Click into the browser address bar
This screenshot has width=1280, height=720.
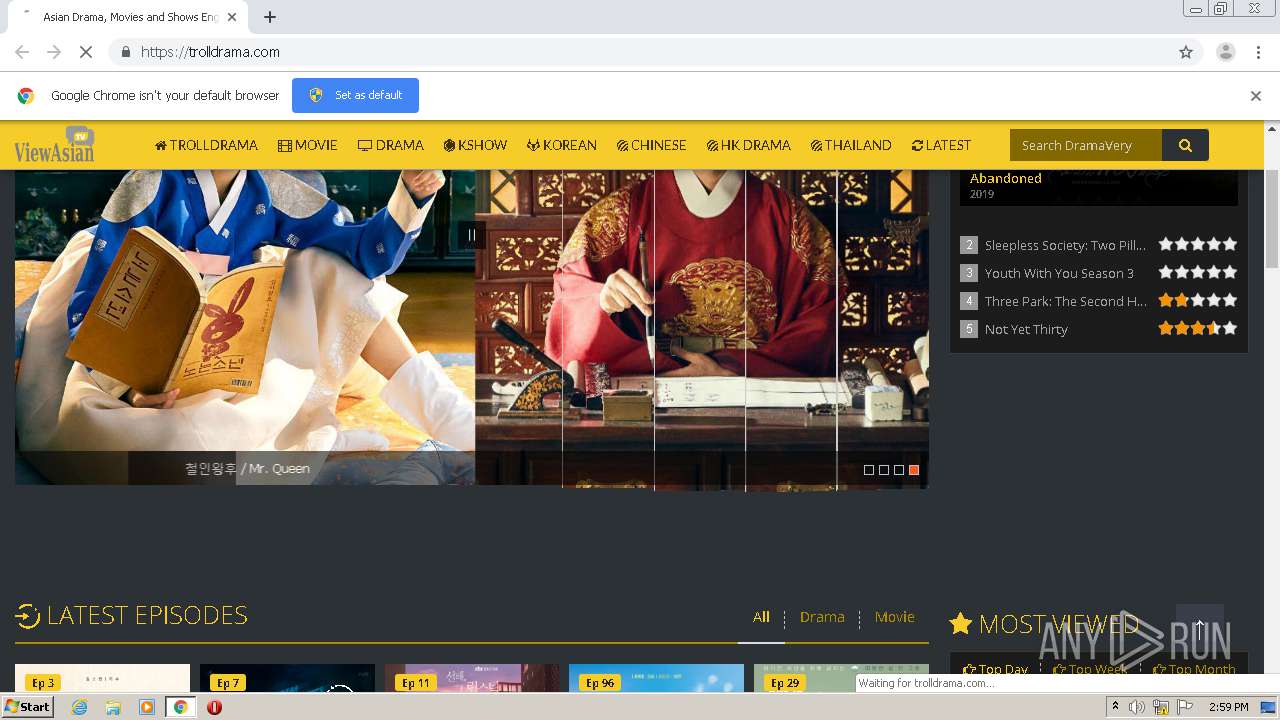pyautogui.click(x=640, y=52)
